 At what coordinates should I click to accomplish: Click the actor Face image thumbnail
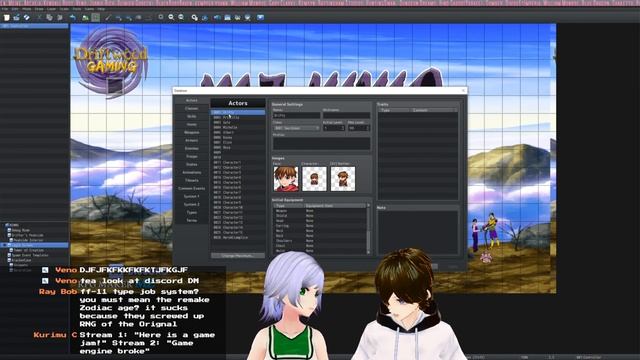point(286,179)
